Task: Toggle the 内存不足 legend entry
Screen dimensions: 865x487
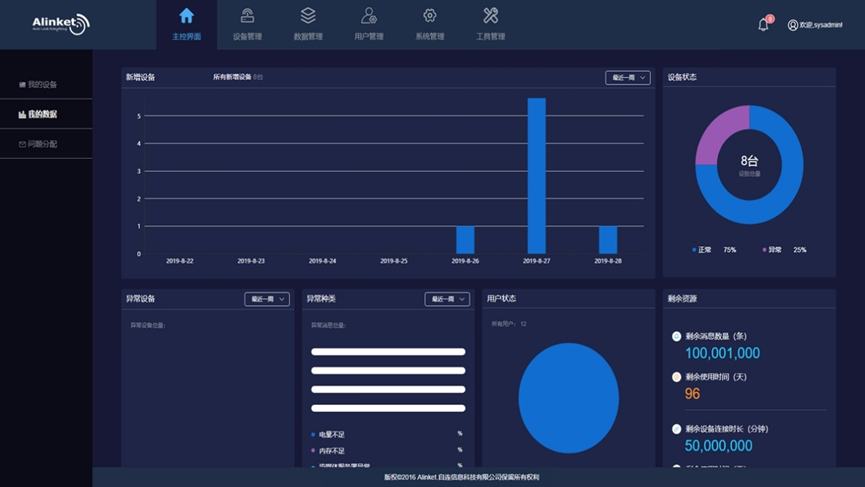Action: 328,451
